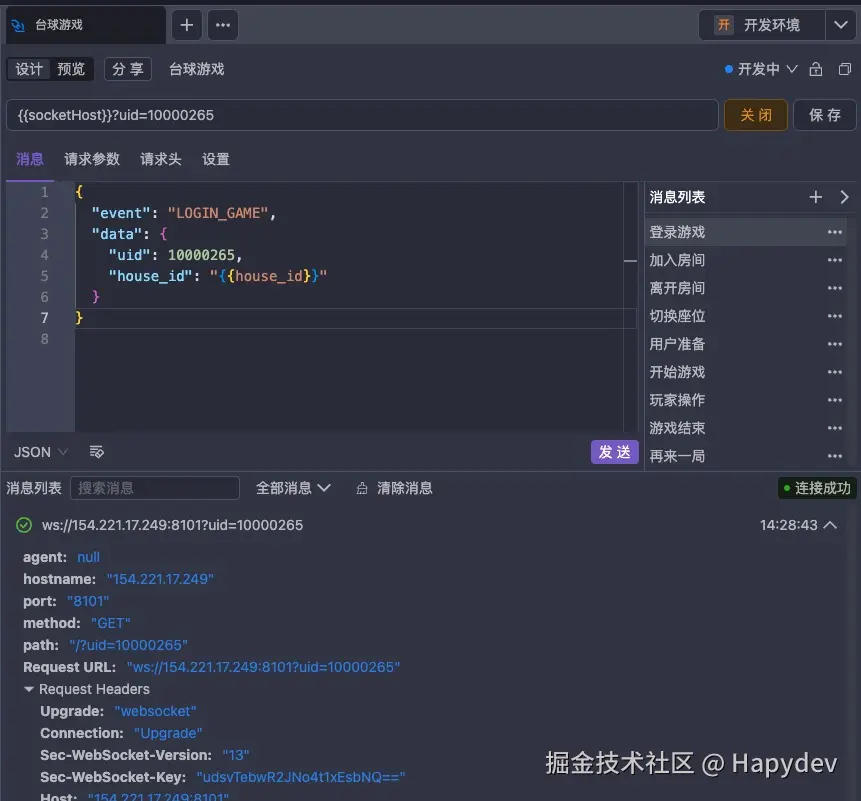The image size is (861, 801).
Task: Open the 全部消息 filter dropdown
Action: tap(293, 488)
